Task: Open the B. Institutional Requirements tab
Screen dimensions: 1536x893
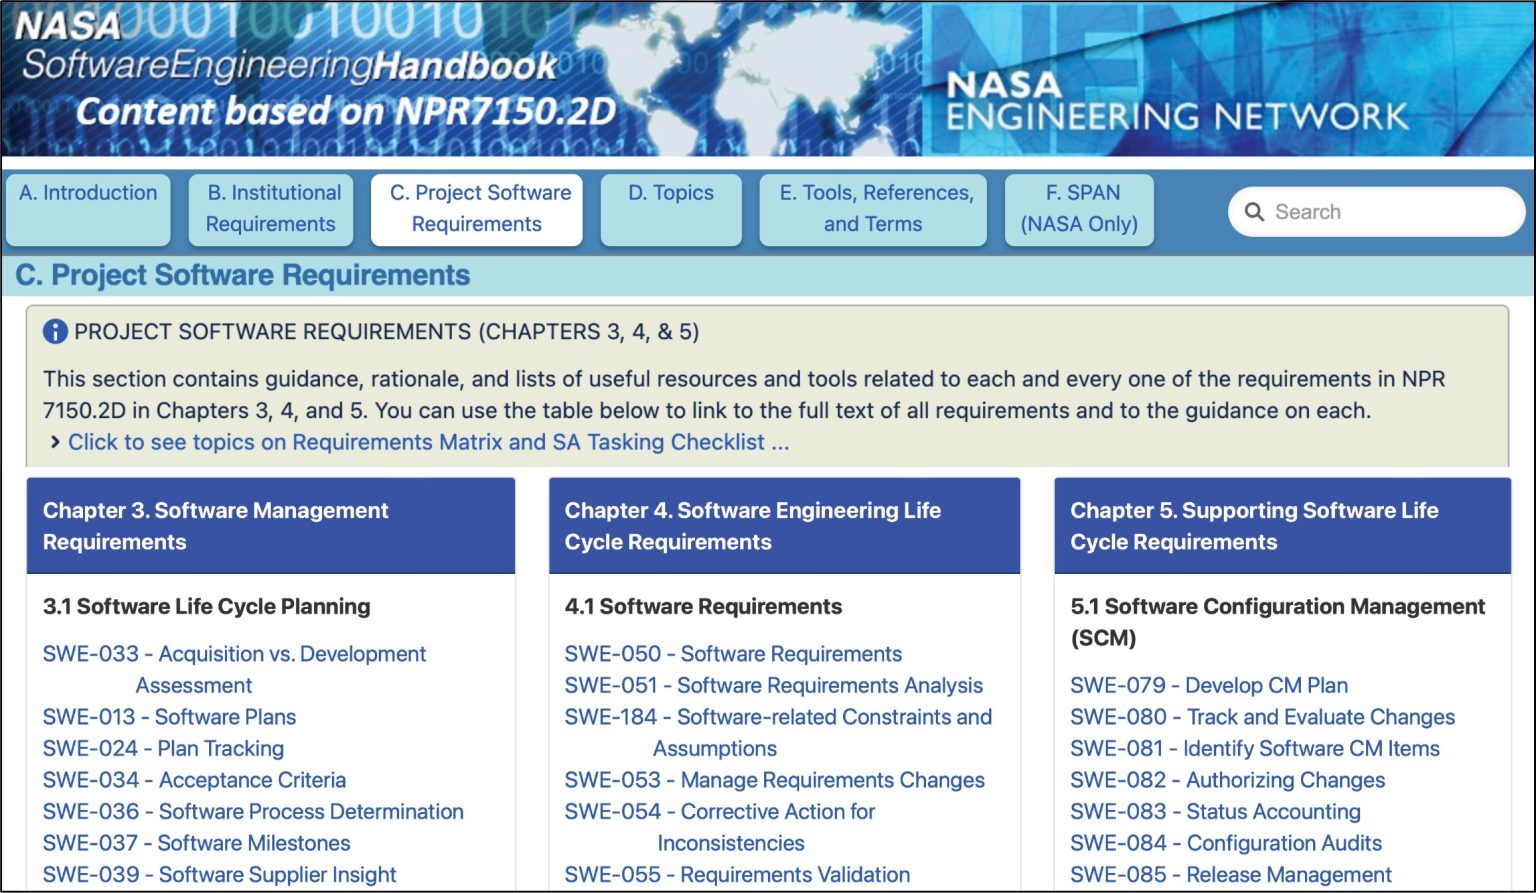Action: coord(271,208)
